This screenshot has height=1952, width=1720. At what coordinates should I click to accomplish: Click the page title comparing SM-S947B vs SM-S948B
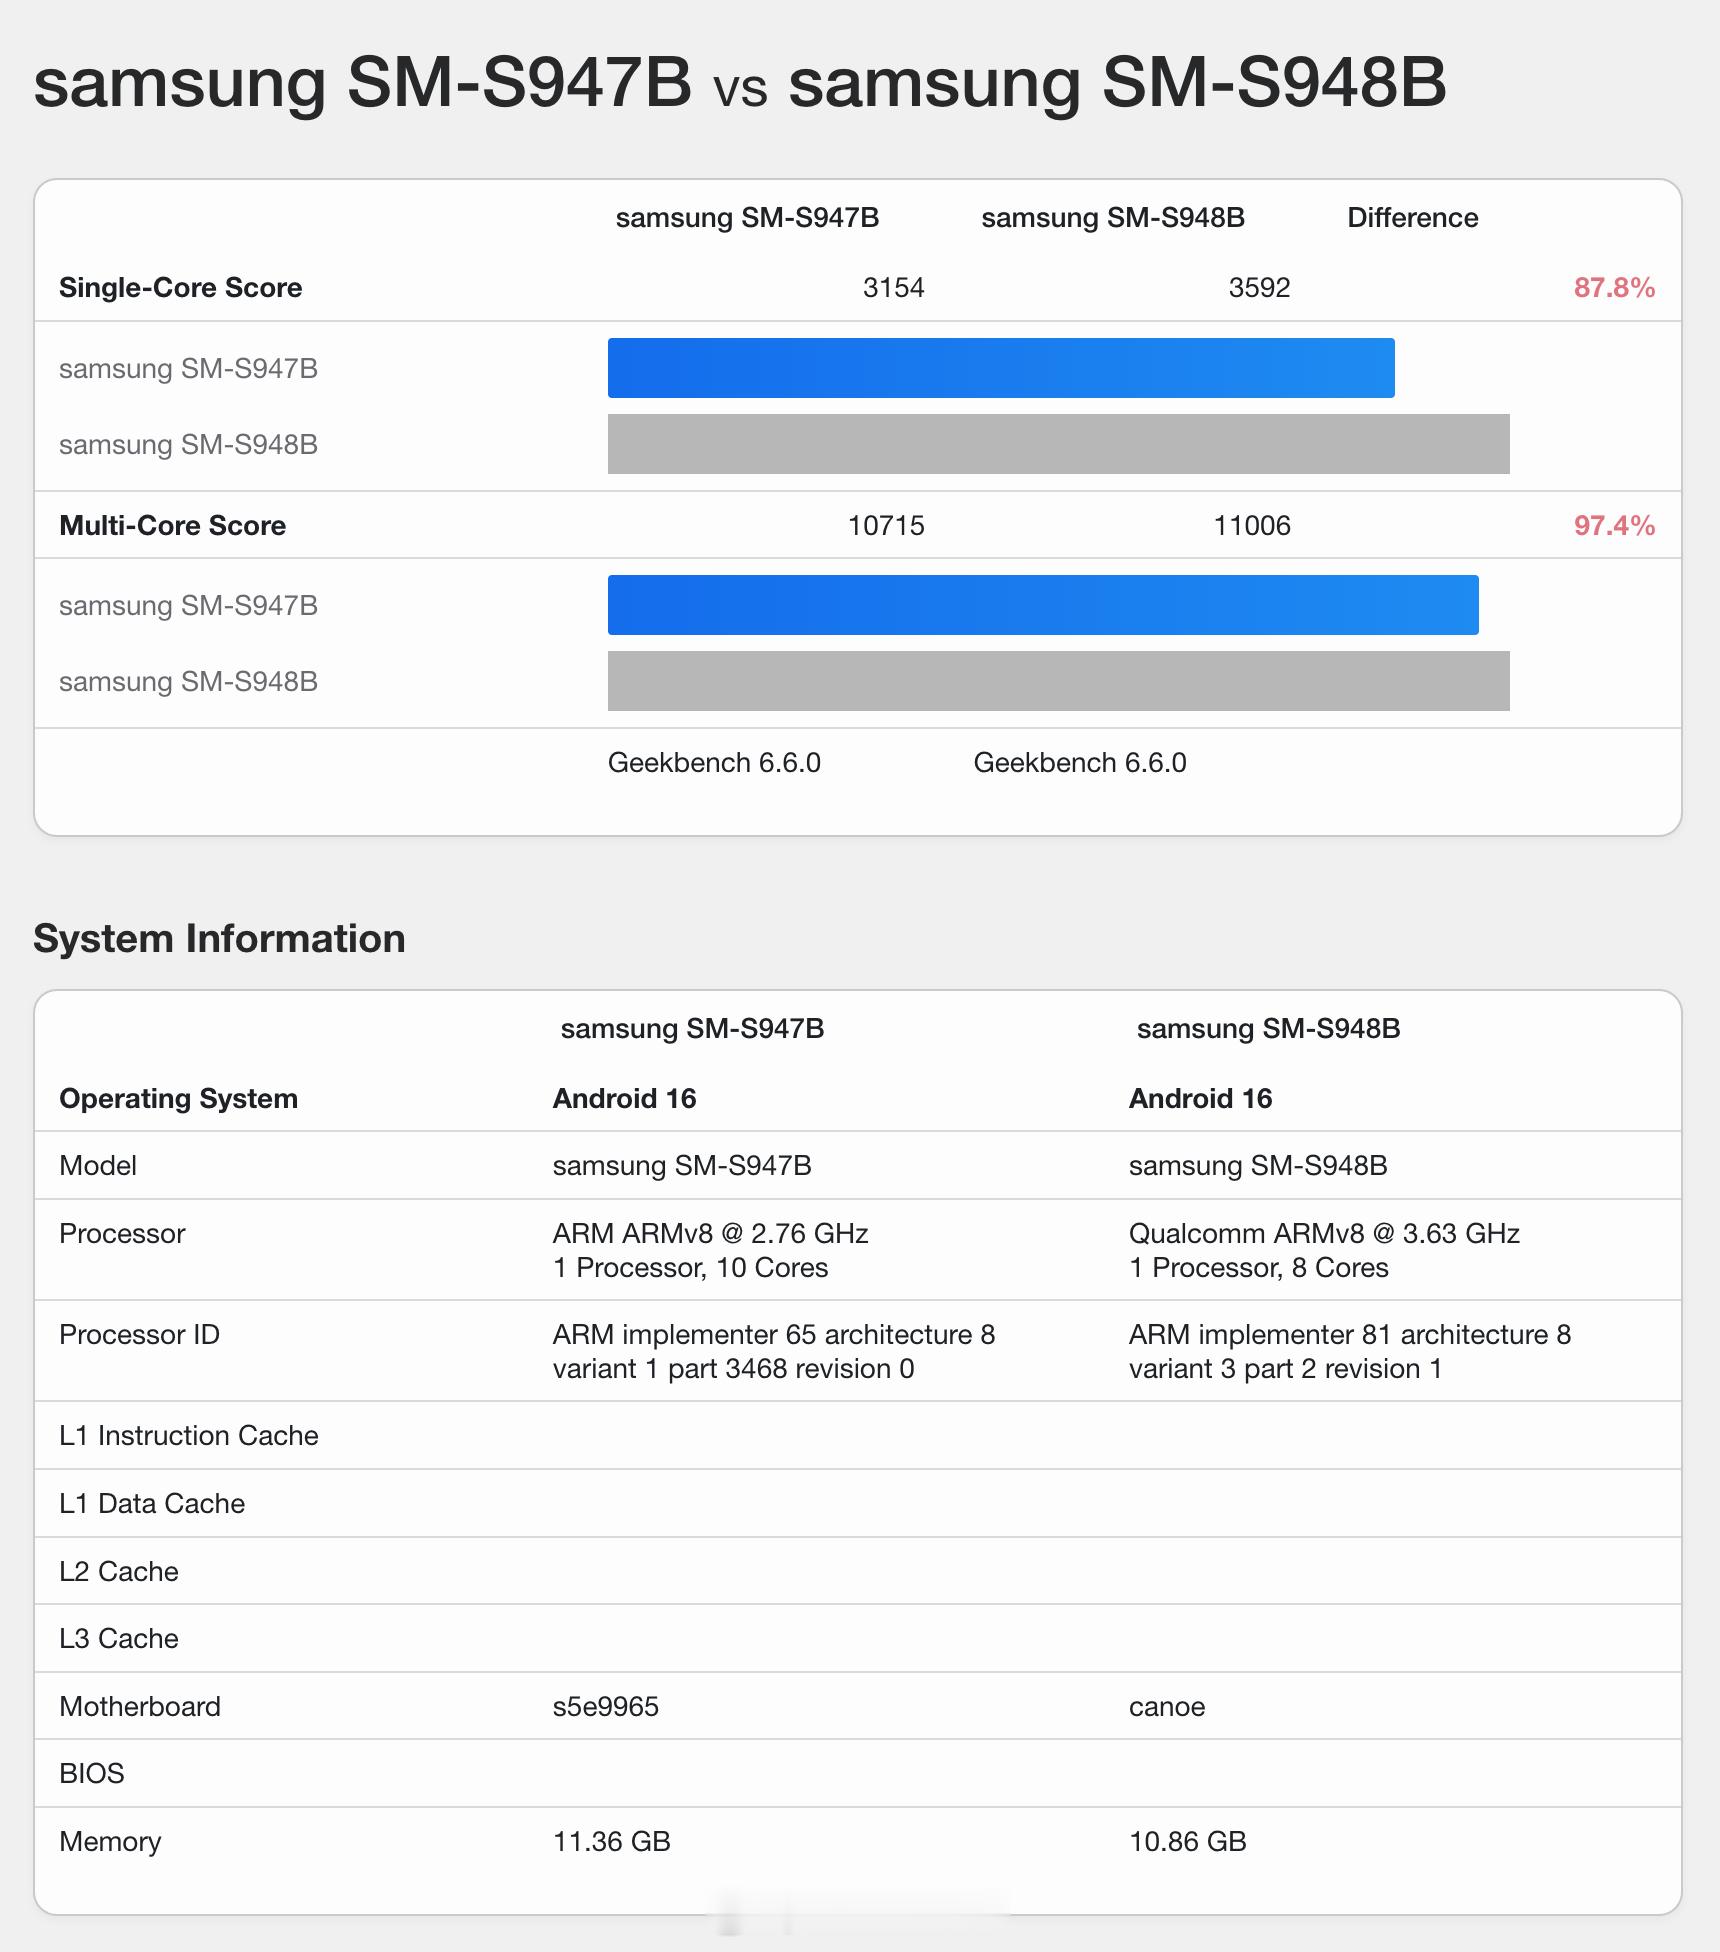[x=740, y=82]
